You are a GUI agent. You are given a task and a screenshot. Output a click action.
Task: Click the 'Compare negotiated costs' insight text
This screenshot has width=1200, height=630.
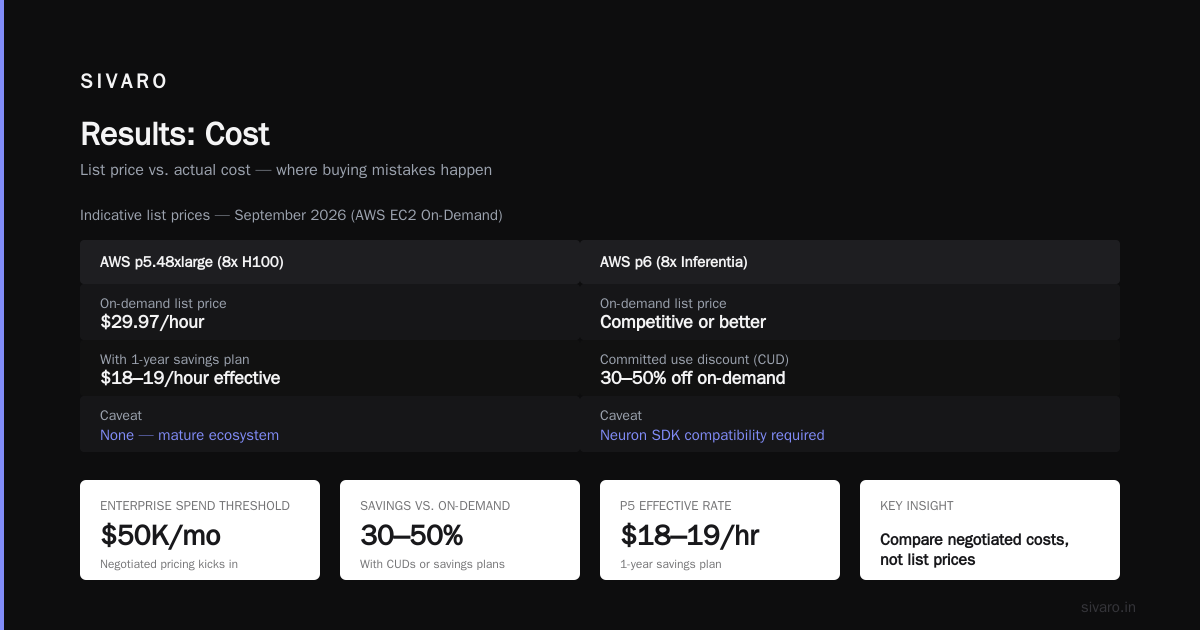974,549
